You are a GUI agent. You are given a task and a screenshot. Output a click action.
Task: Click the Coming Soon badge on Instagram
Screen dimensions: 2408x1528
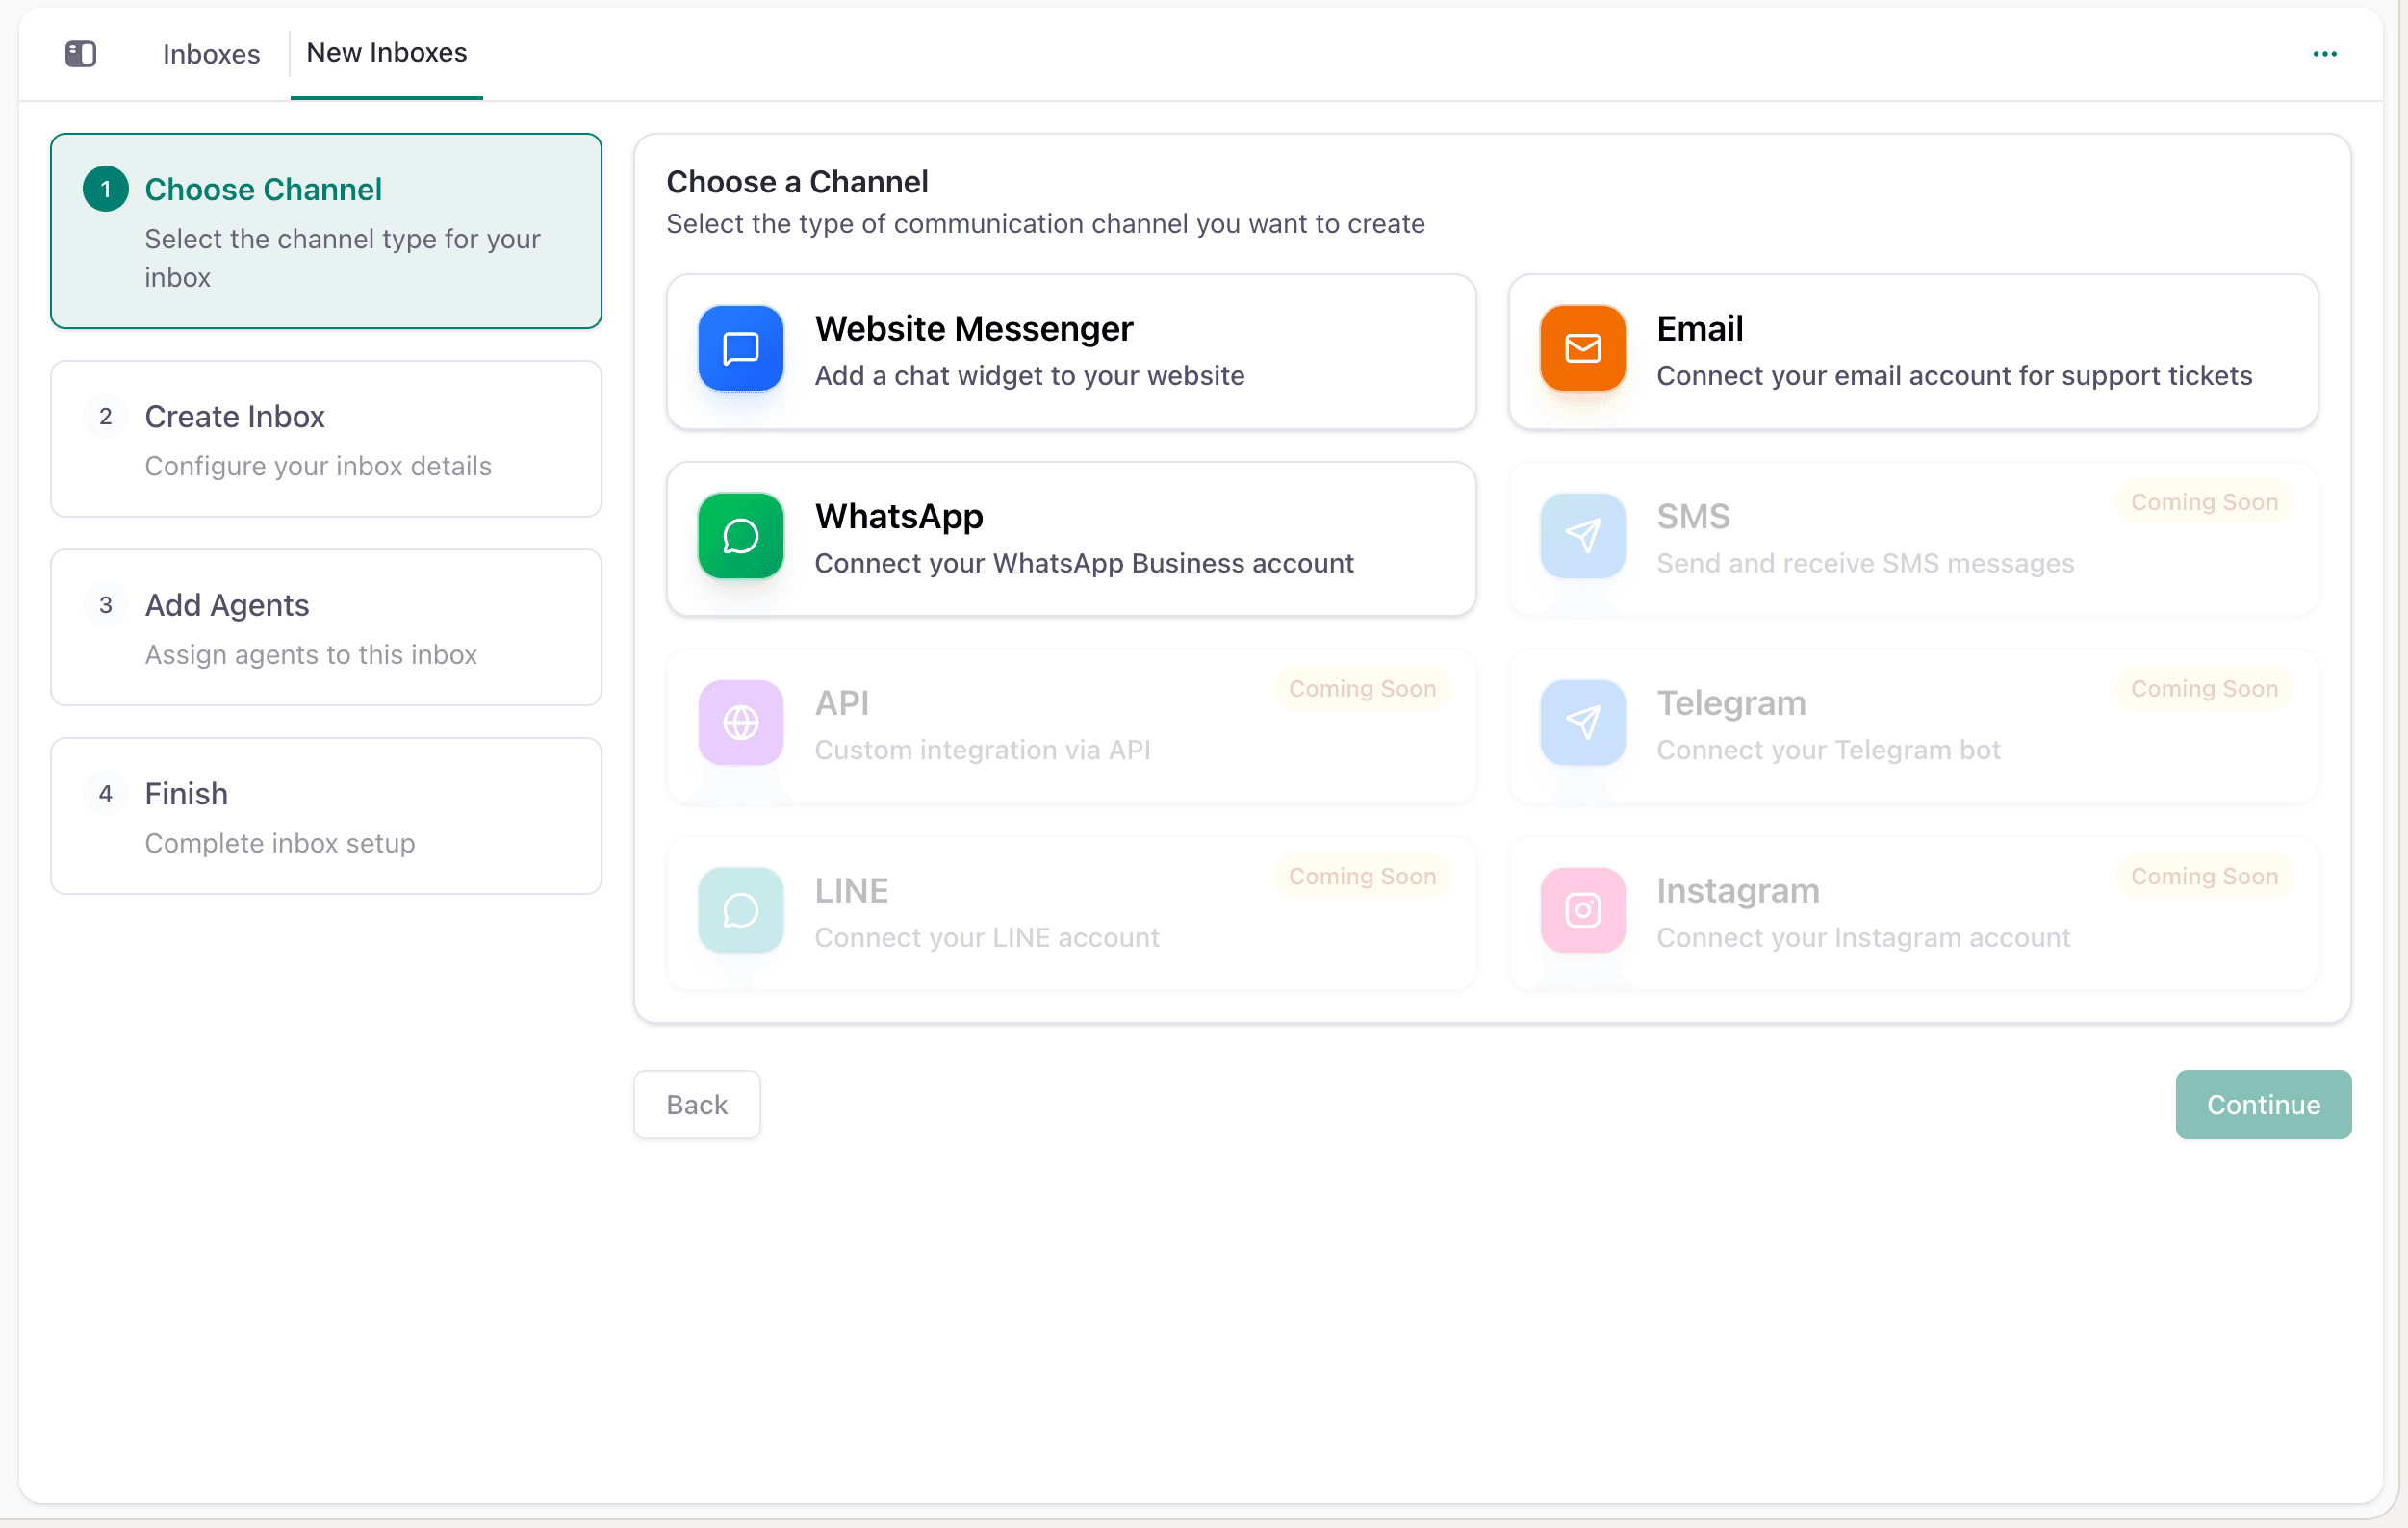pos(2204,877)
